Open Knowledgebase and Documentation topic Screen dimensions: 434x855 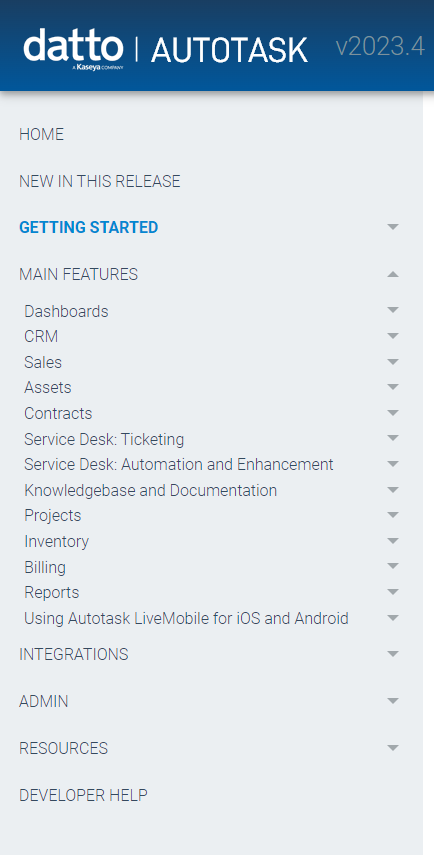pyautogui.click(x=150, y=490)
